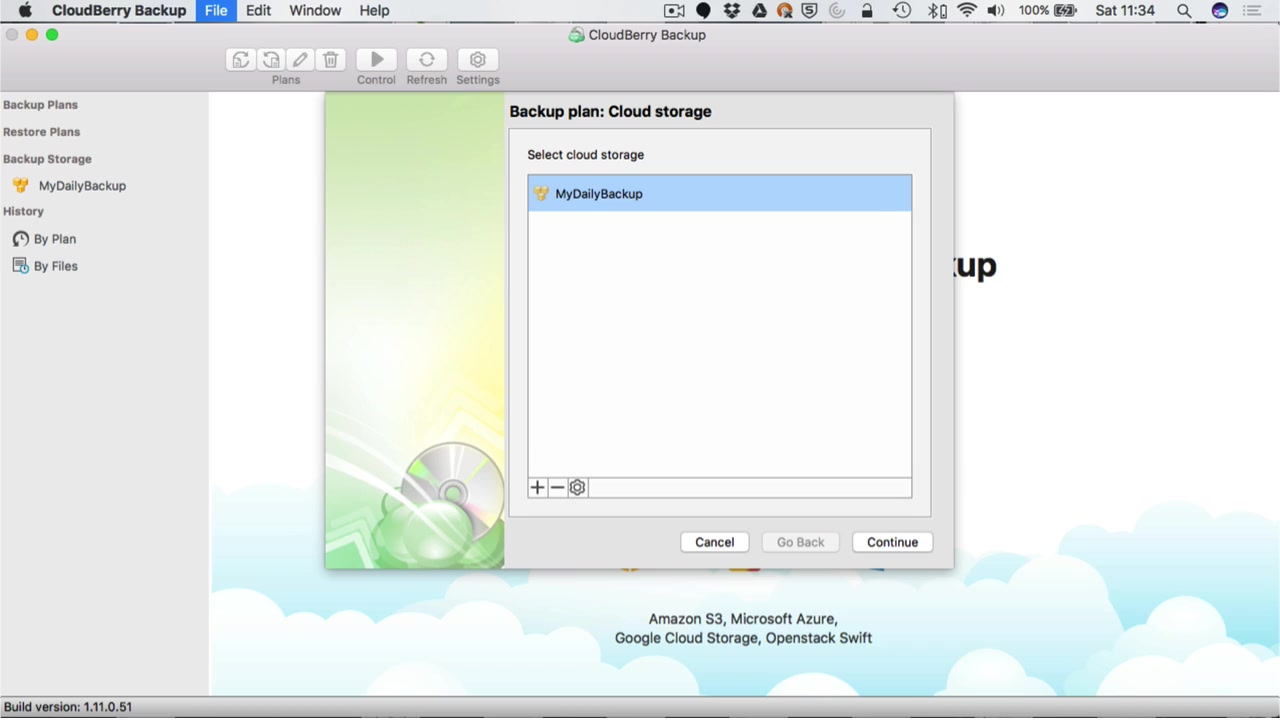Open the Wi-Fi menu bar icon

point(967,11)
